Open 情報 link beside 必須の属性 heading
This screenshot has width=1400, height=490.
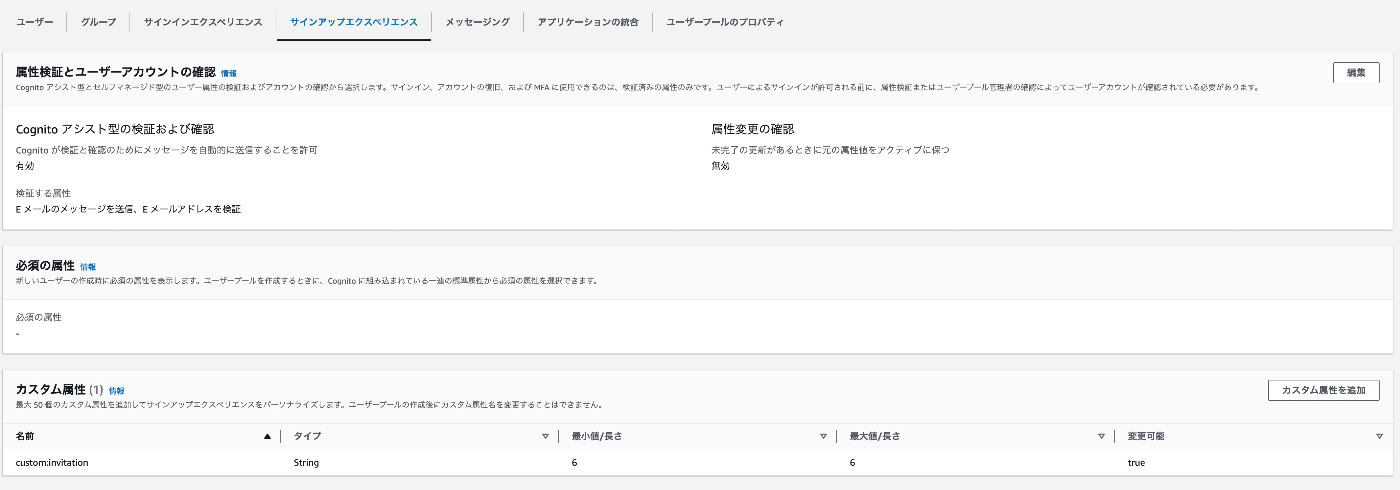click(88, 267)
